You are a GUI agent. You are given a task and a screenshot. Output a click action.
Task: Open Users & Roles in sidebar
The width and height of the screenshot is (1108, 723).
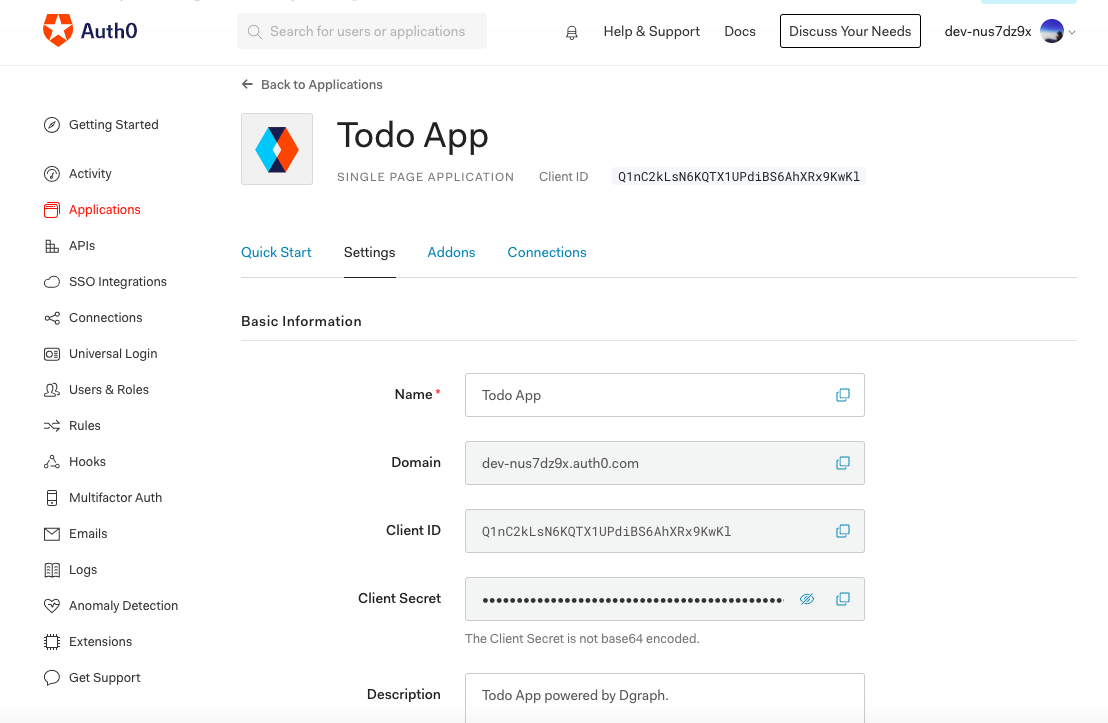click(x=109, y=390)
